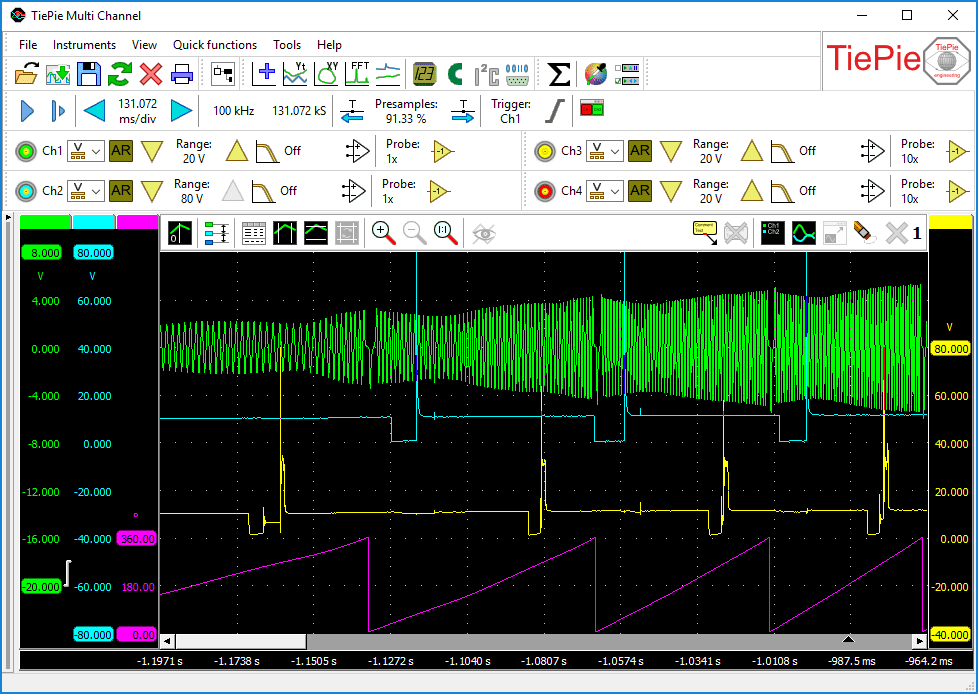Create an XY plot

(326, 73)
